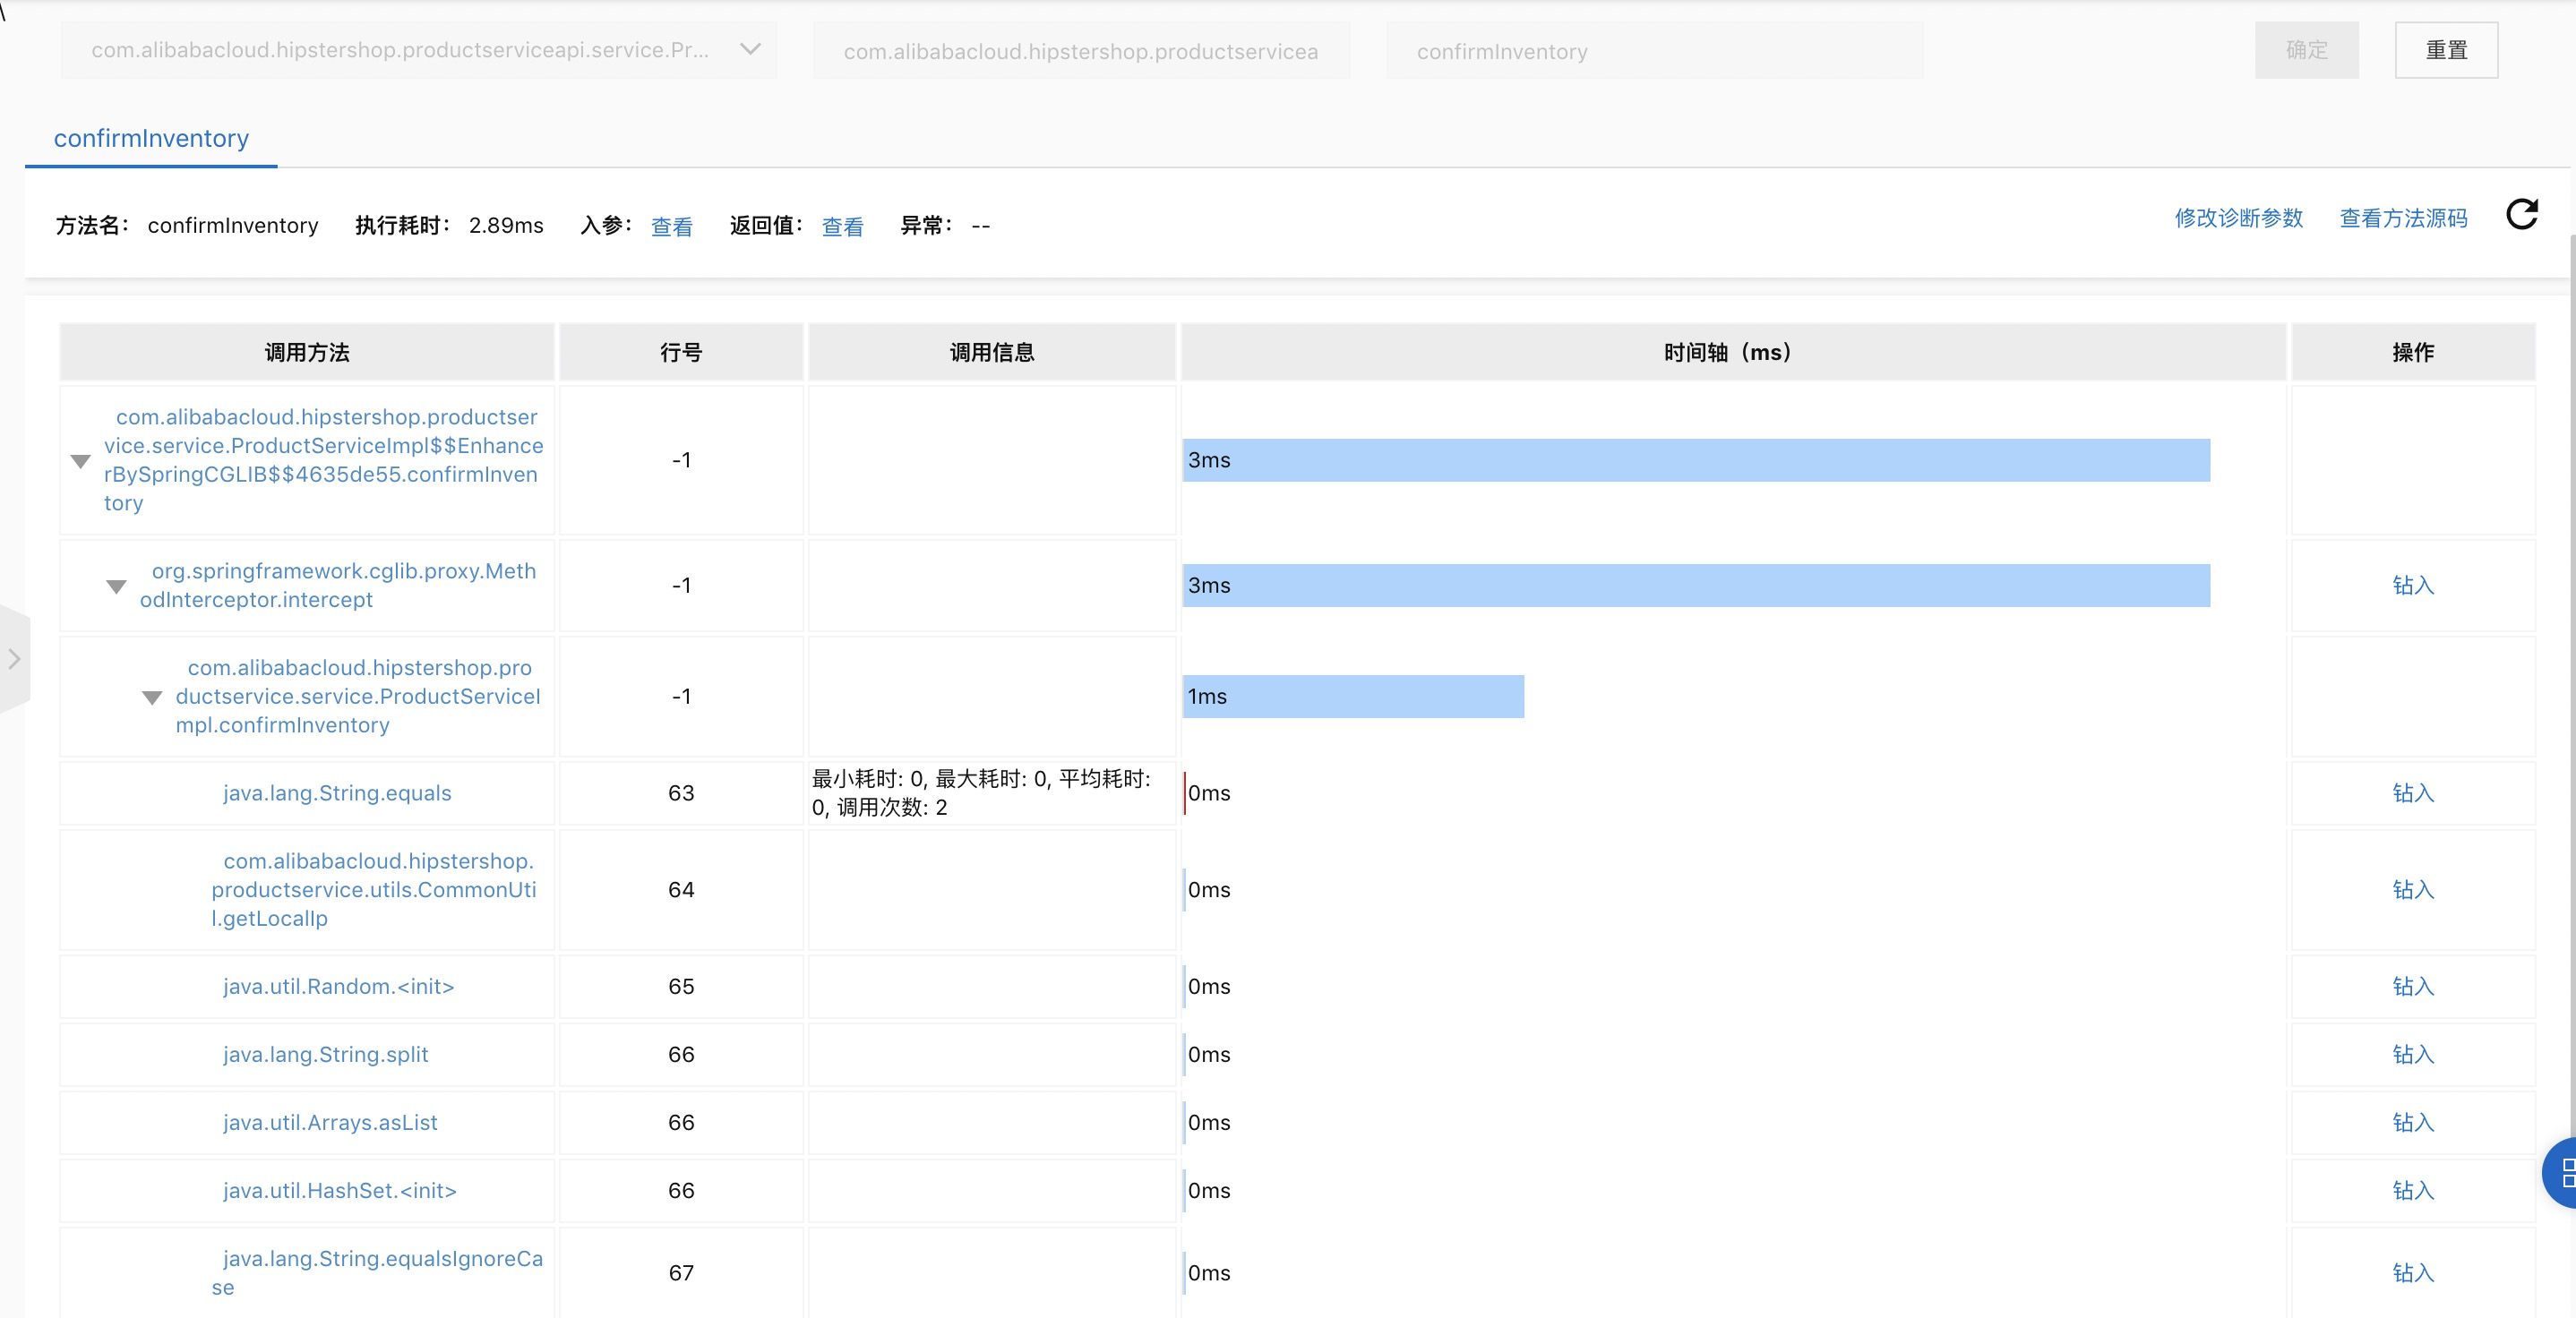Screen dimensions: 2576x1318
Task: Click 钻入 for java.util.HashSet.<init>
Action: [x=2411, y=1188]
